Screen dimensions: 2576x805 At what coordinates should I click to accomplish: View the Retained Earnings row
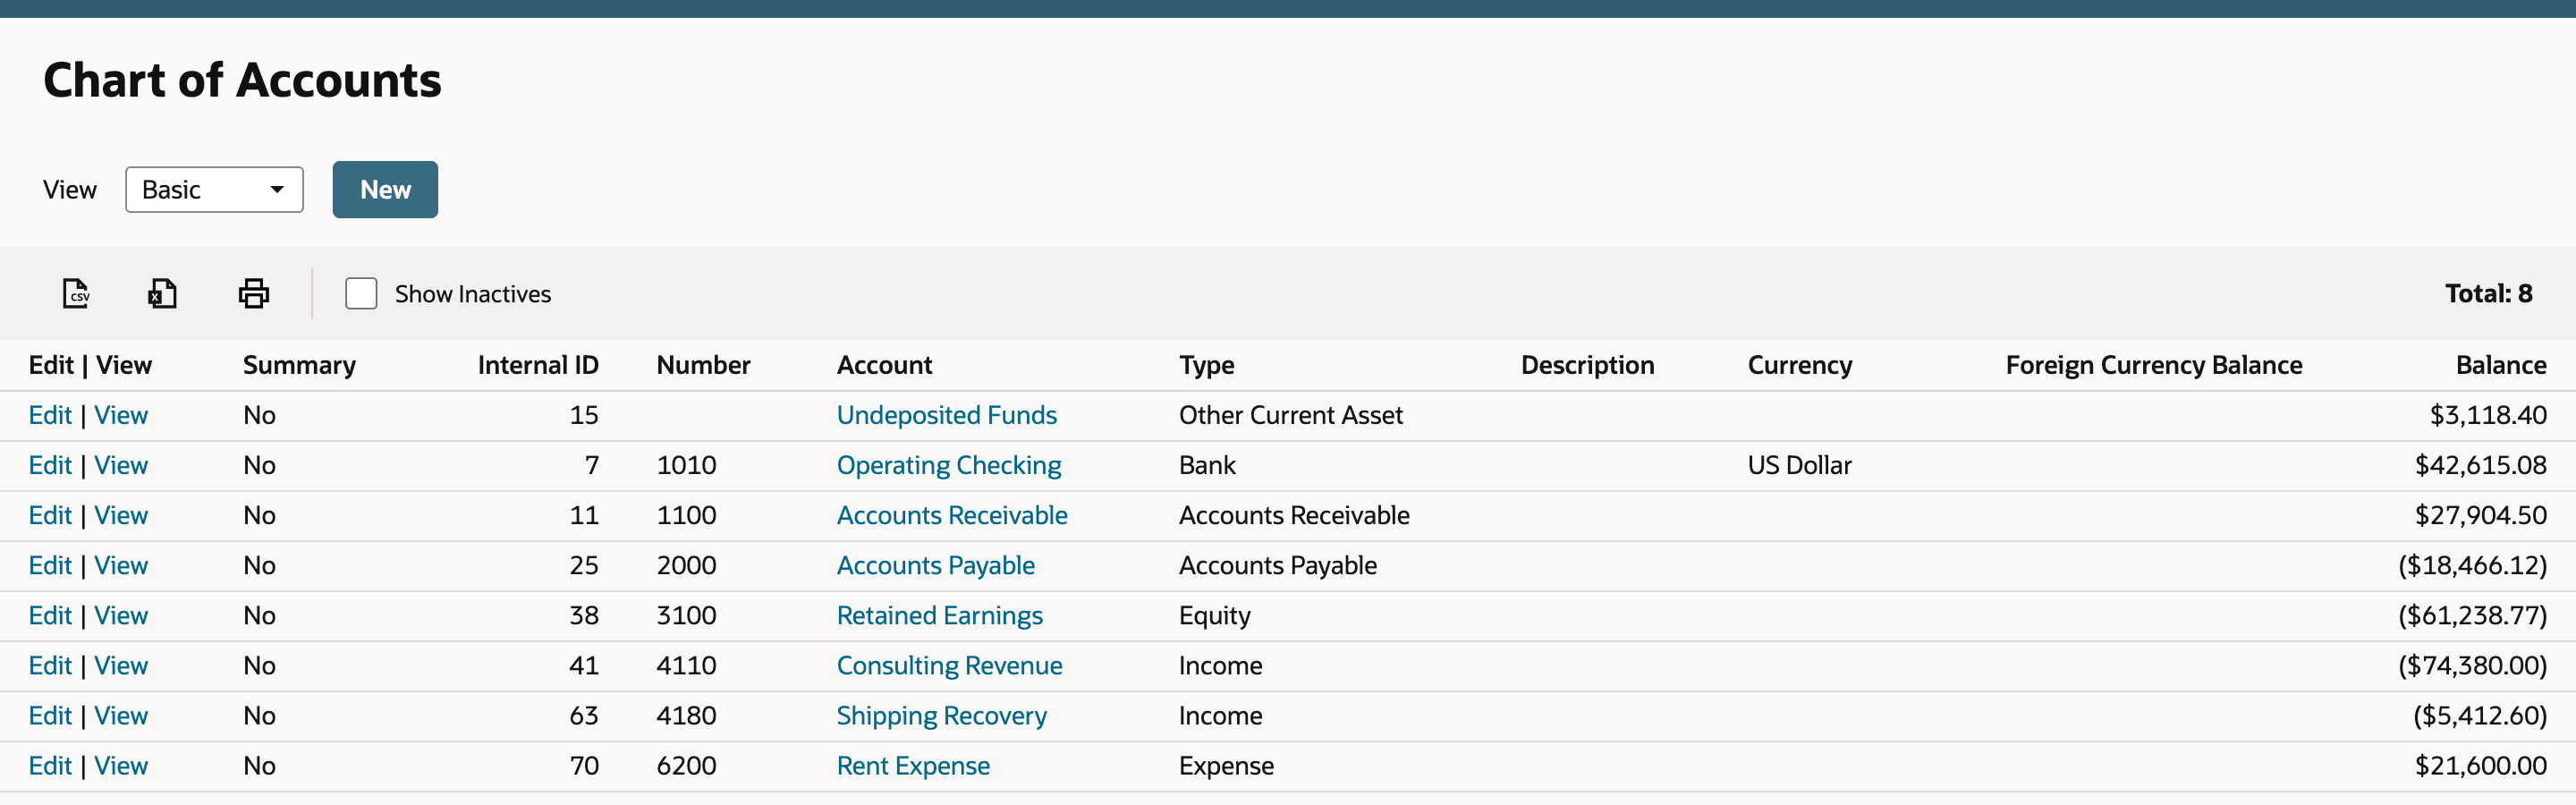[x=121, y=615]
